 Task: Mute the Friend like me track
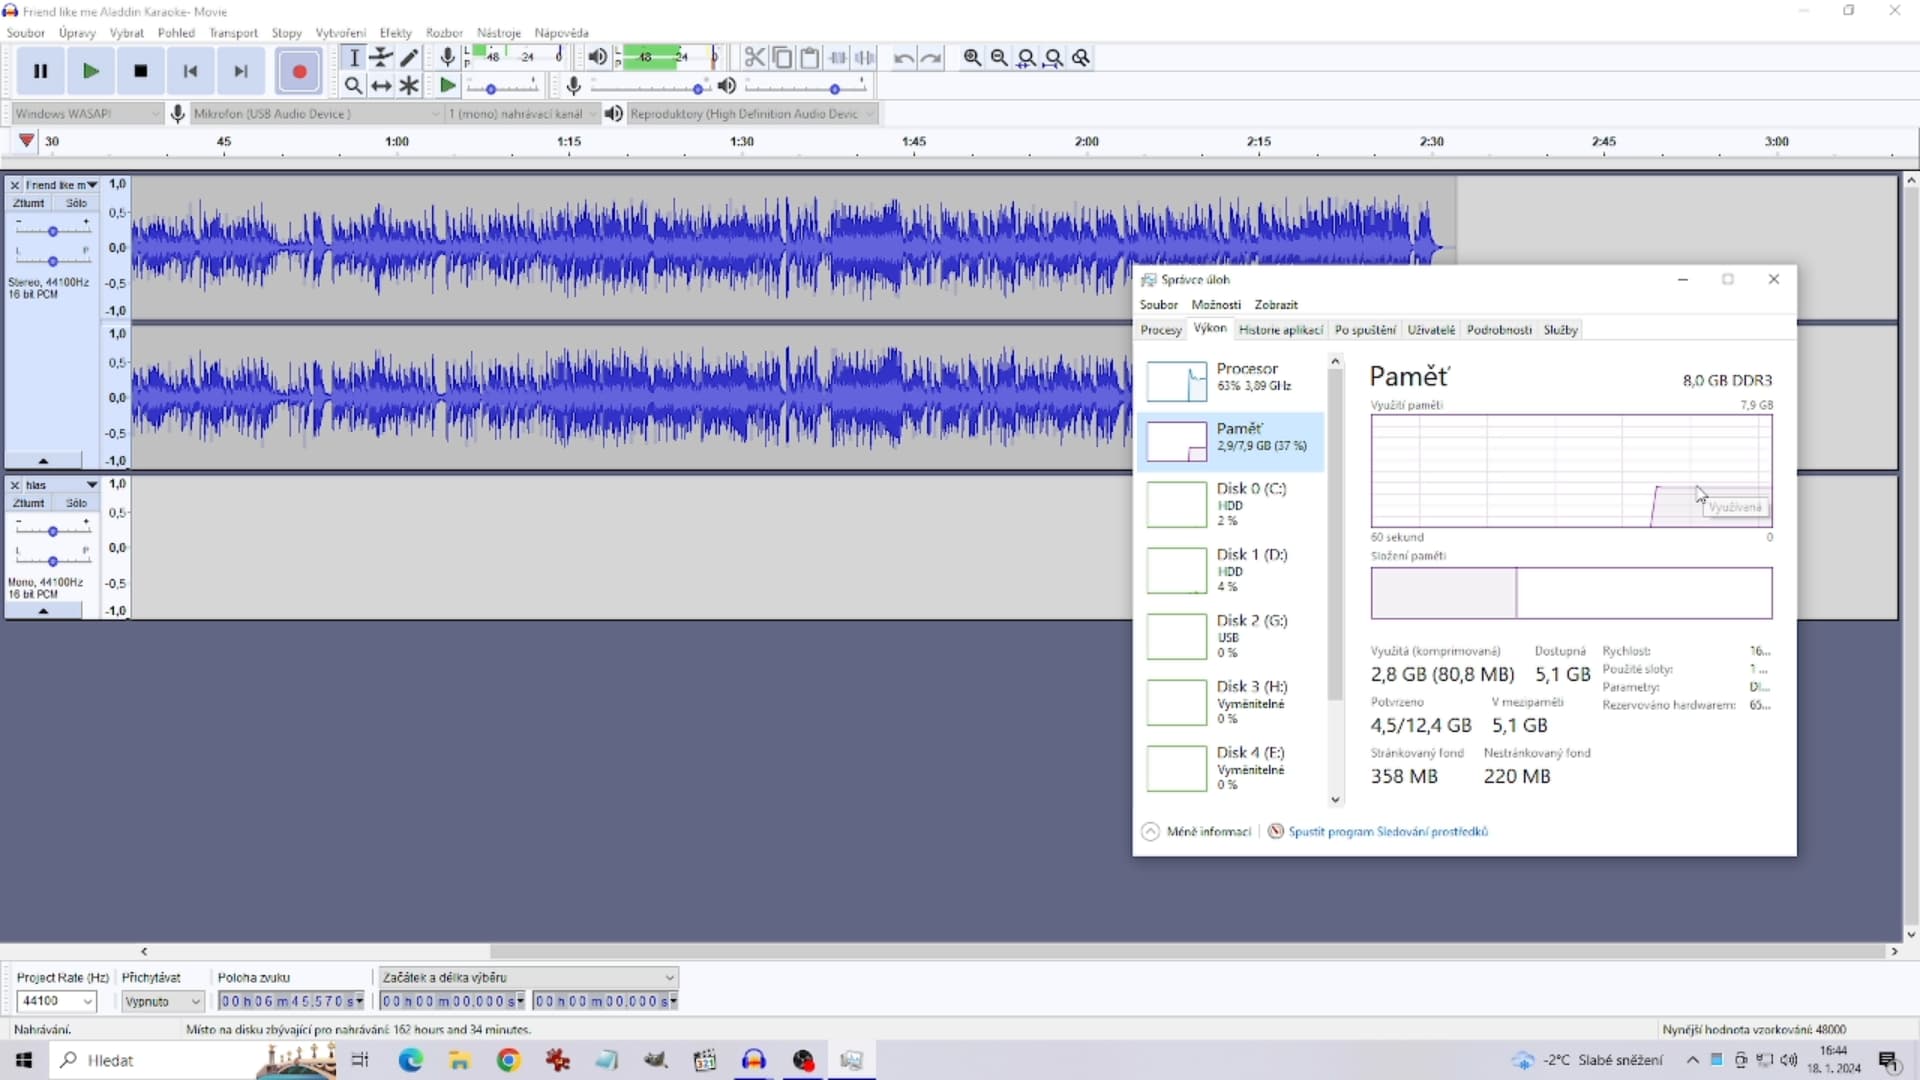click(x=28, y=203)
